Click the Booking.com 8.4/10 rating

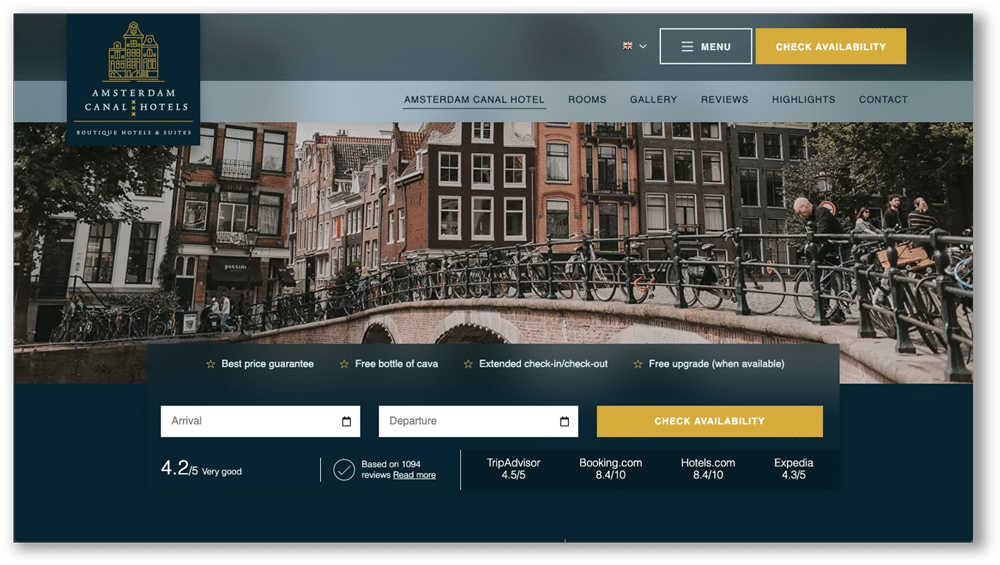click(x=610, y=469)
